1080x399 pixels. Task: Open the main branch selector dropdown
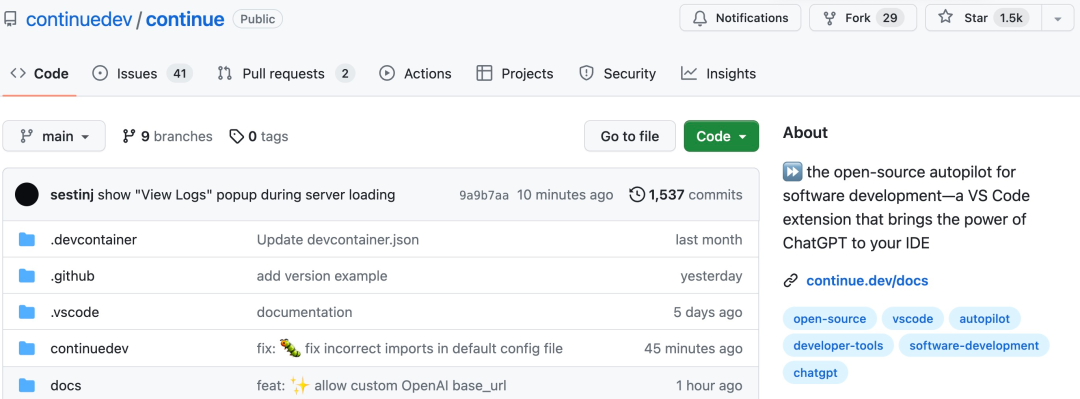tap(54, 136)
